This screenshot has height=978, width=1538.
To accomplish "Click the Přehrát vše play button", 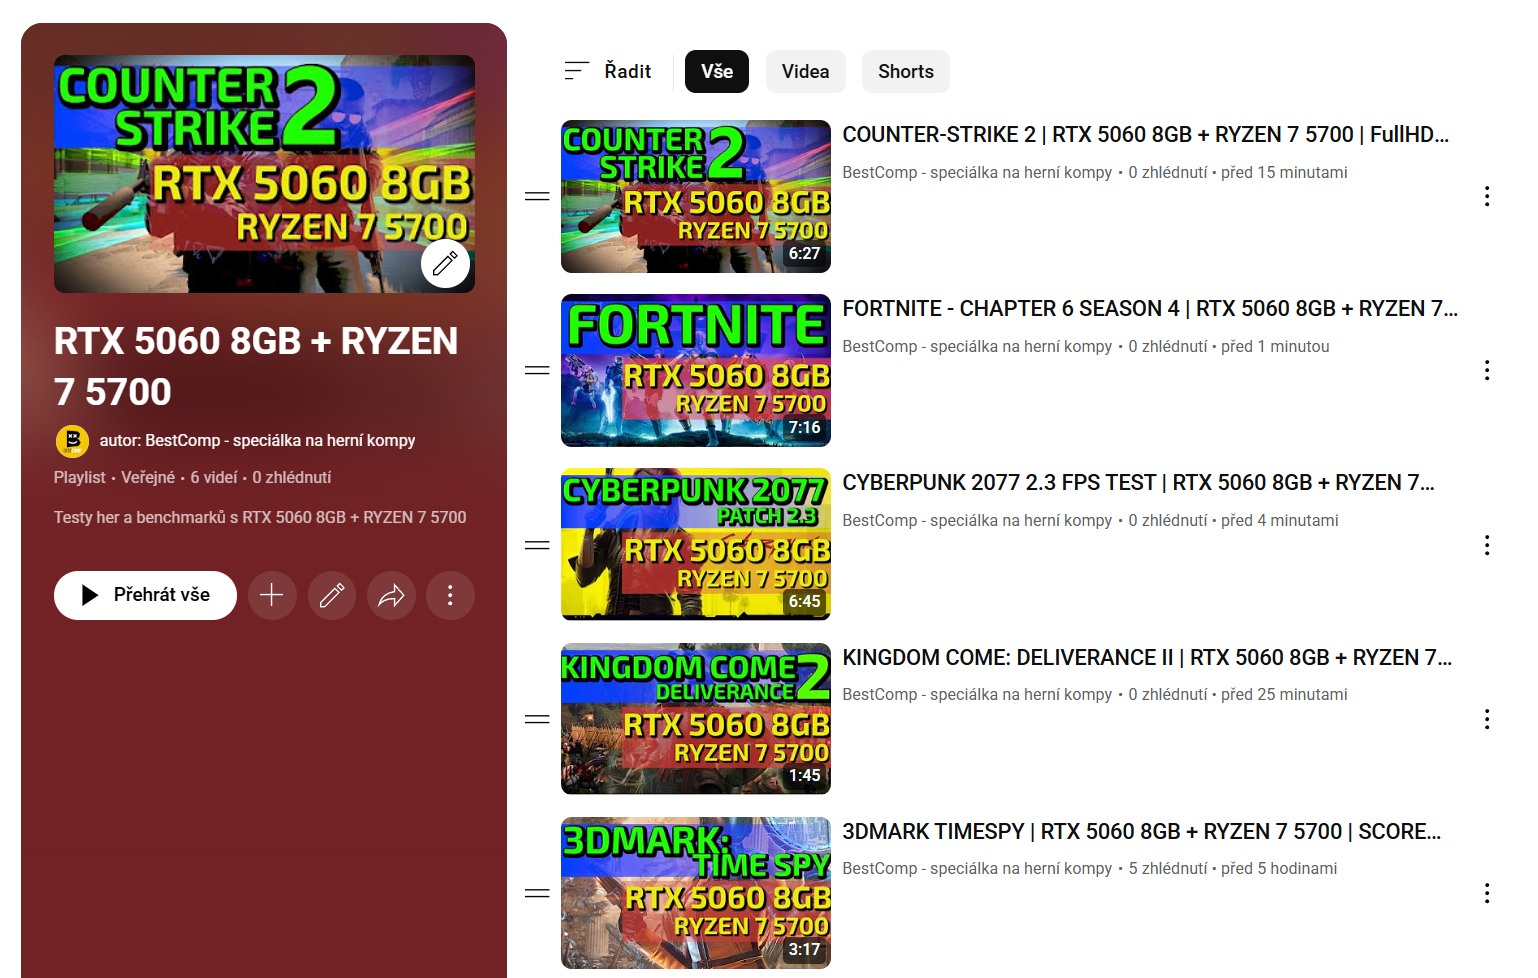I will point(145,595).
